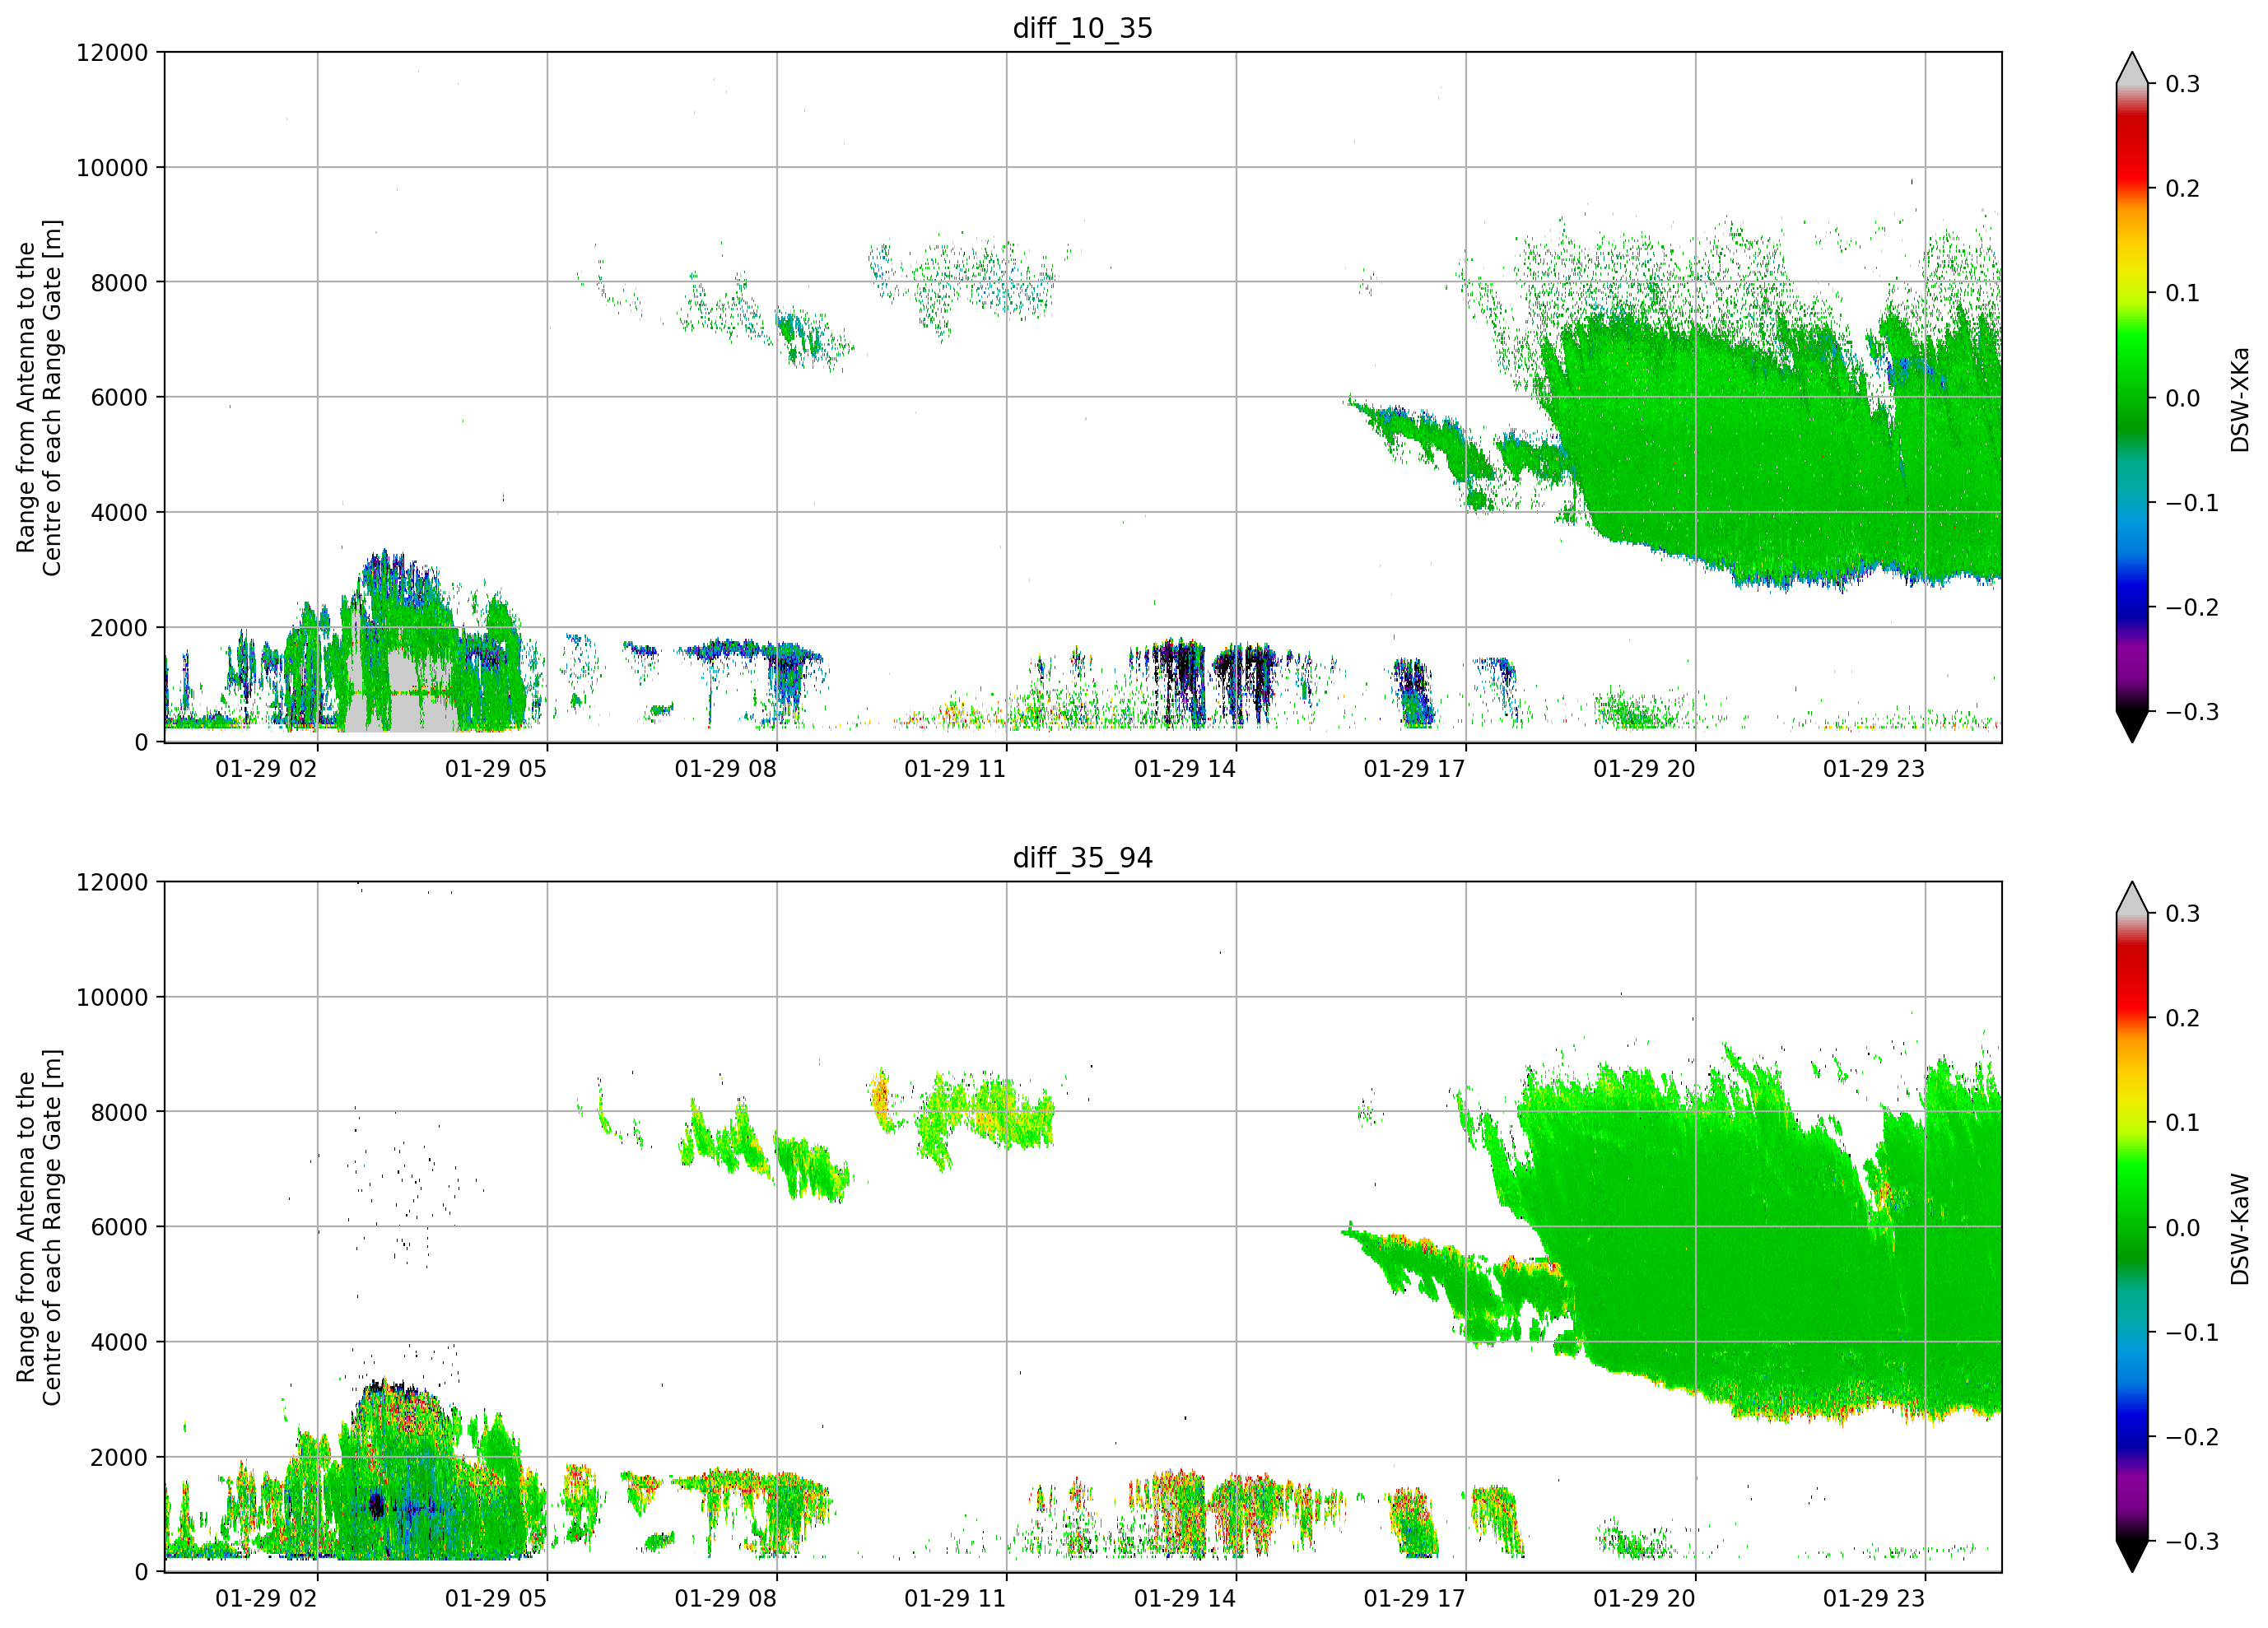Click gray upper arrow of DSW-XKa colorbar
The height and width of the screenshot is (1628, 2268).
click(x=2132, y=70)
